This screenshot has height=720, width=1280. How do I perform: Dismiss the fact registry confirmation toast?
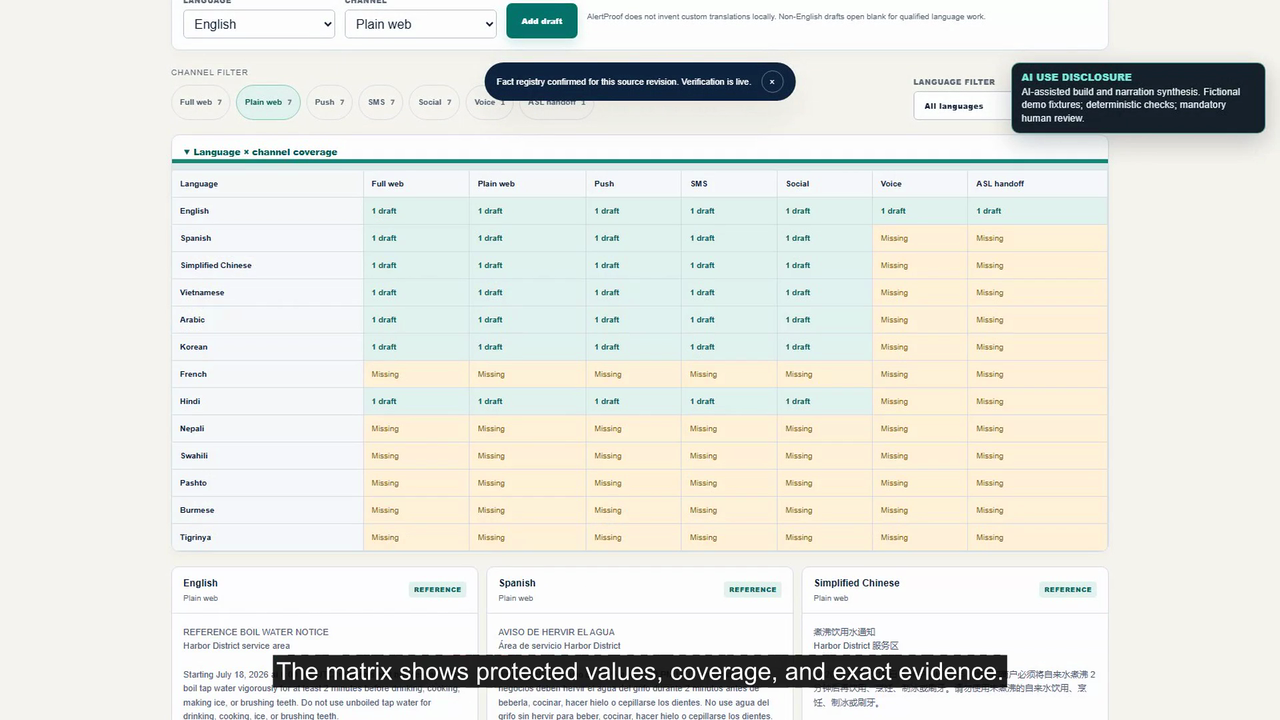point(772,82)
